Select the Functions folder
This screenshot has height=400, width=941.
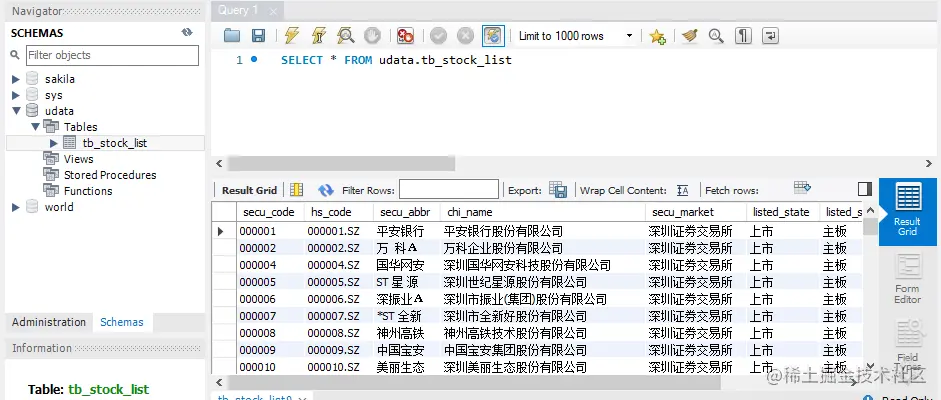pyautogui.click(x=88, y=191)
